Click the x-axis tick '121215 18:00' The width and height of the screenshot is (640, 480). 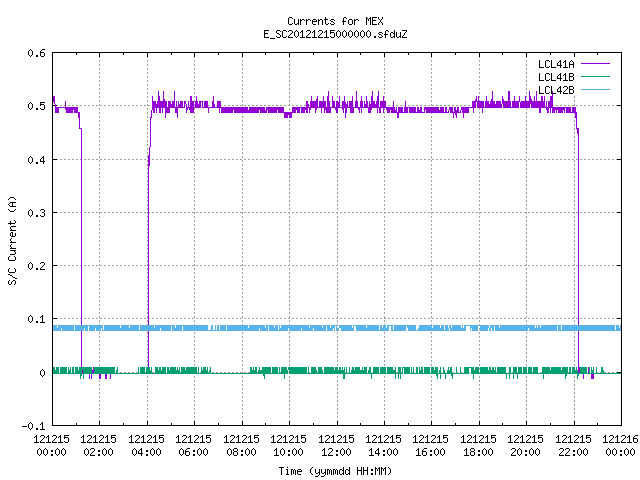point(478,446)
